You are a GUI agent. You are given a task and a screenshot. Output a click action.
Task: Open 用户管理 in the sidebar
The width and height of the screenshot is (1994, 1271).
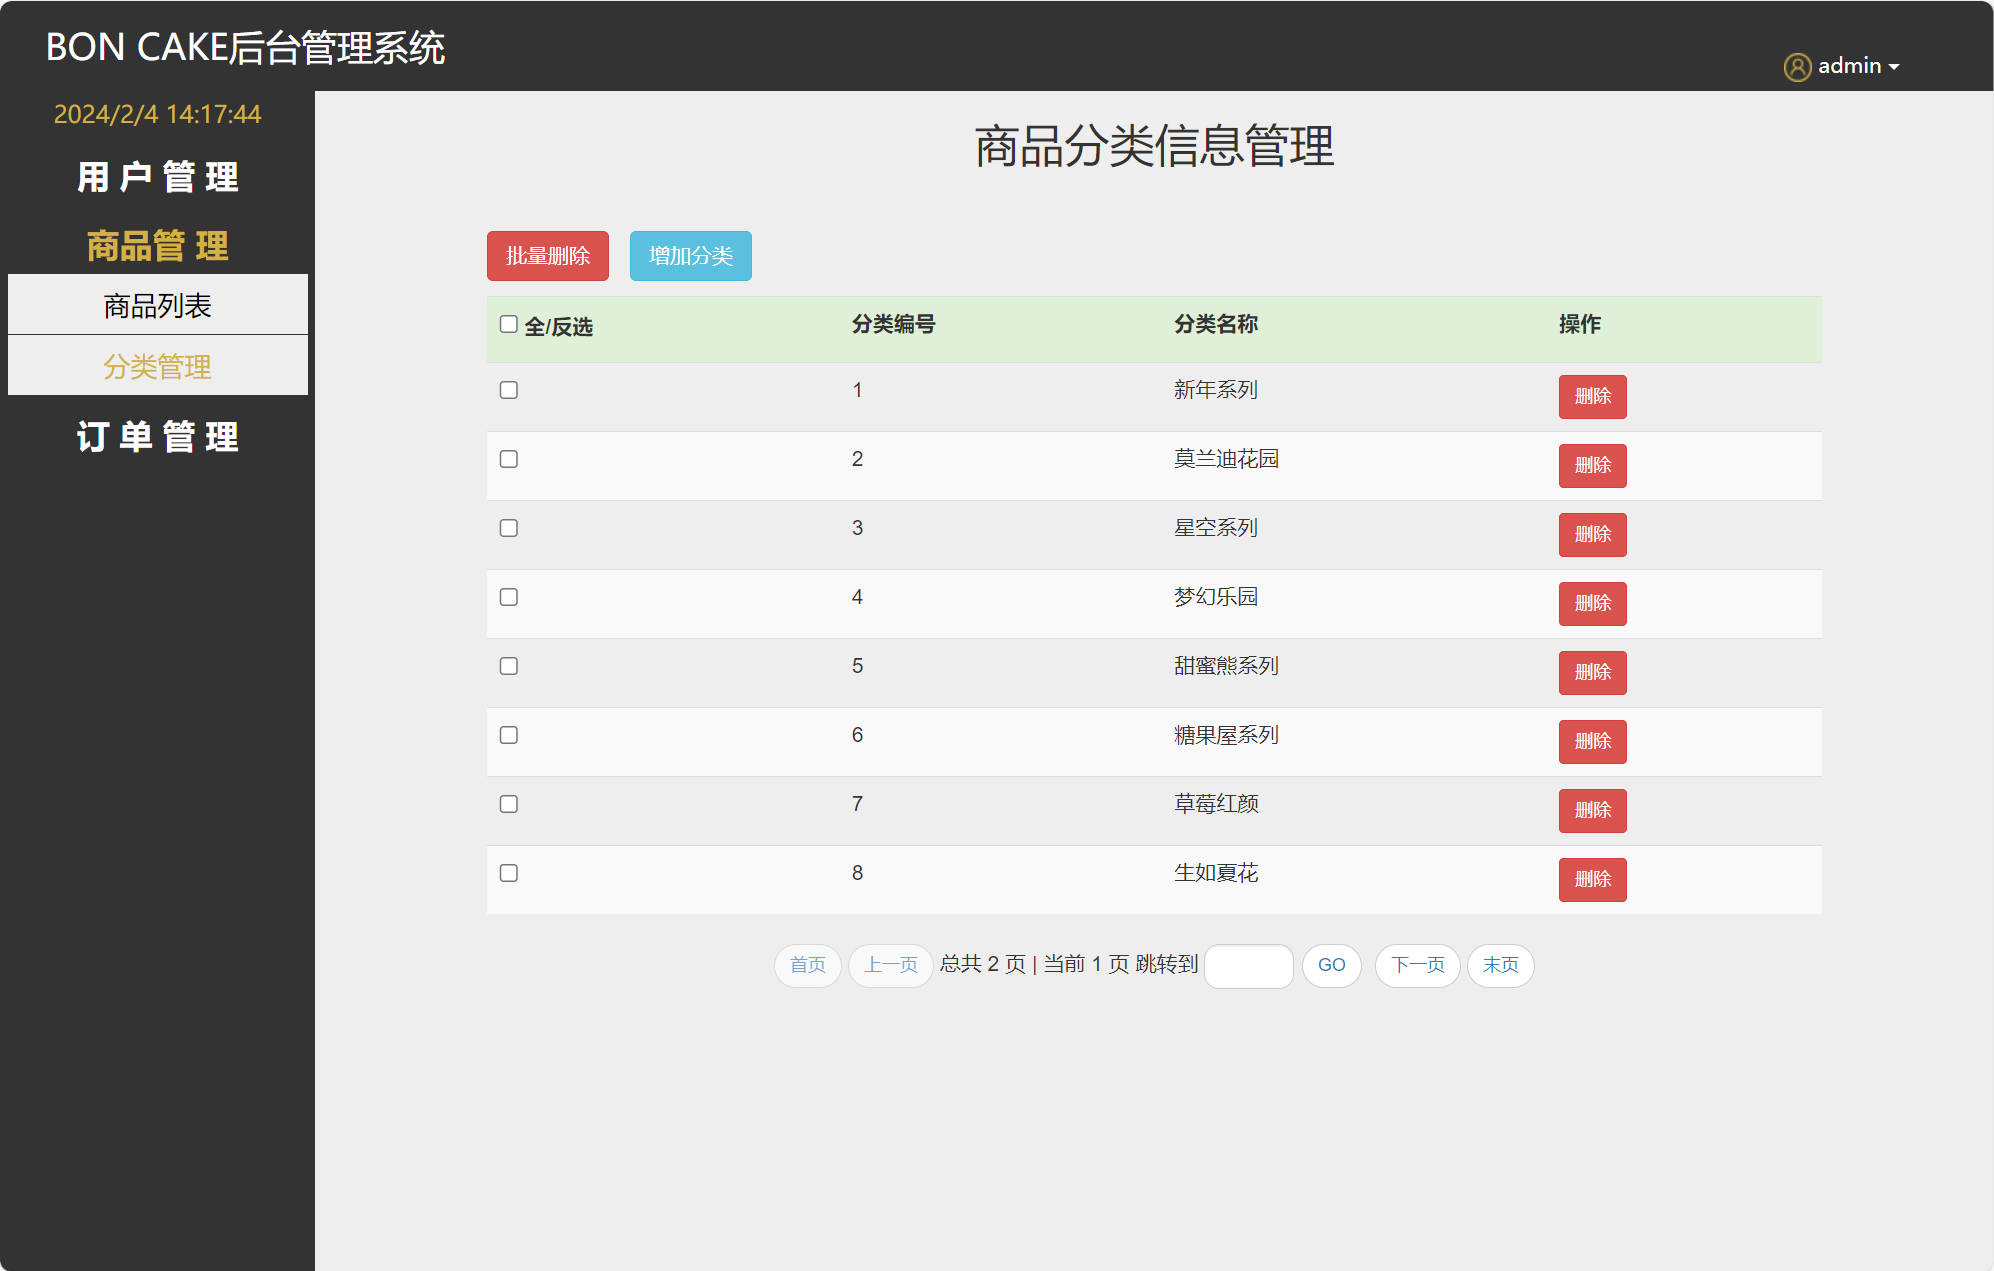click(x=157, y=177)
